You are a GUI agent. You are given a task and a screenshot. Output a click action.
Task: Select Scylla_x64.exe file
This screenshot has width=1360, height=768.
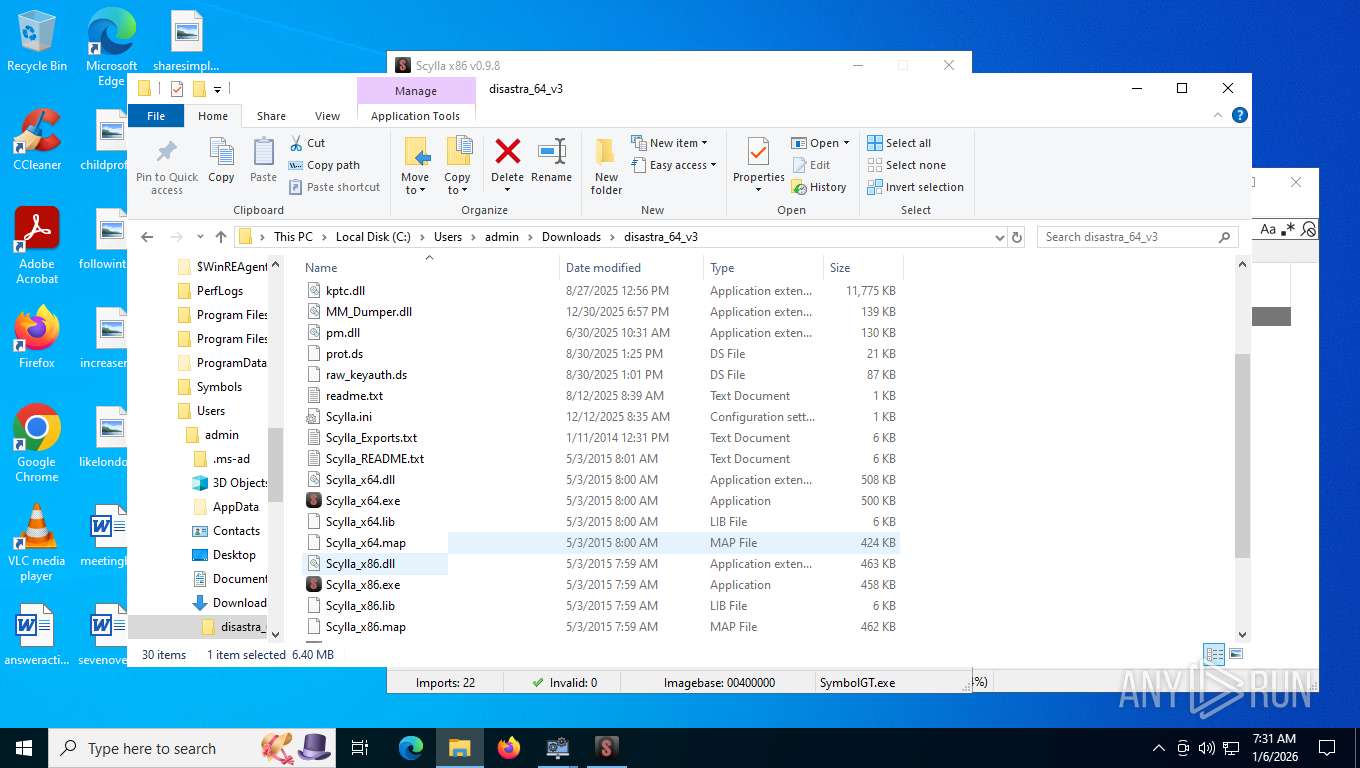pyautogui.click(x=362, y=501)
